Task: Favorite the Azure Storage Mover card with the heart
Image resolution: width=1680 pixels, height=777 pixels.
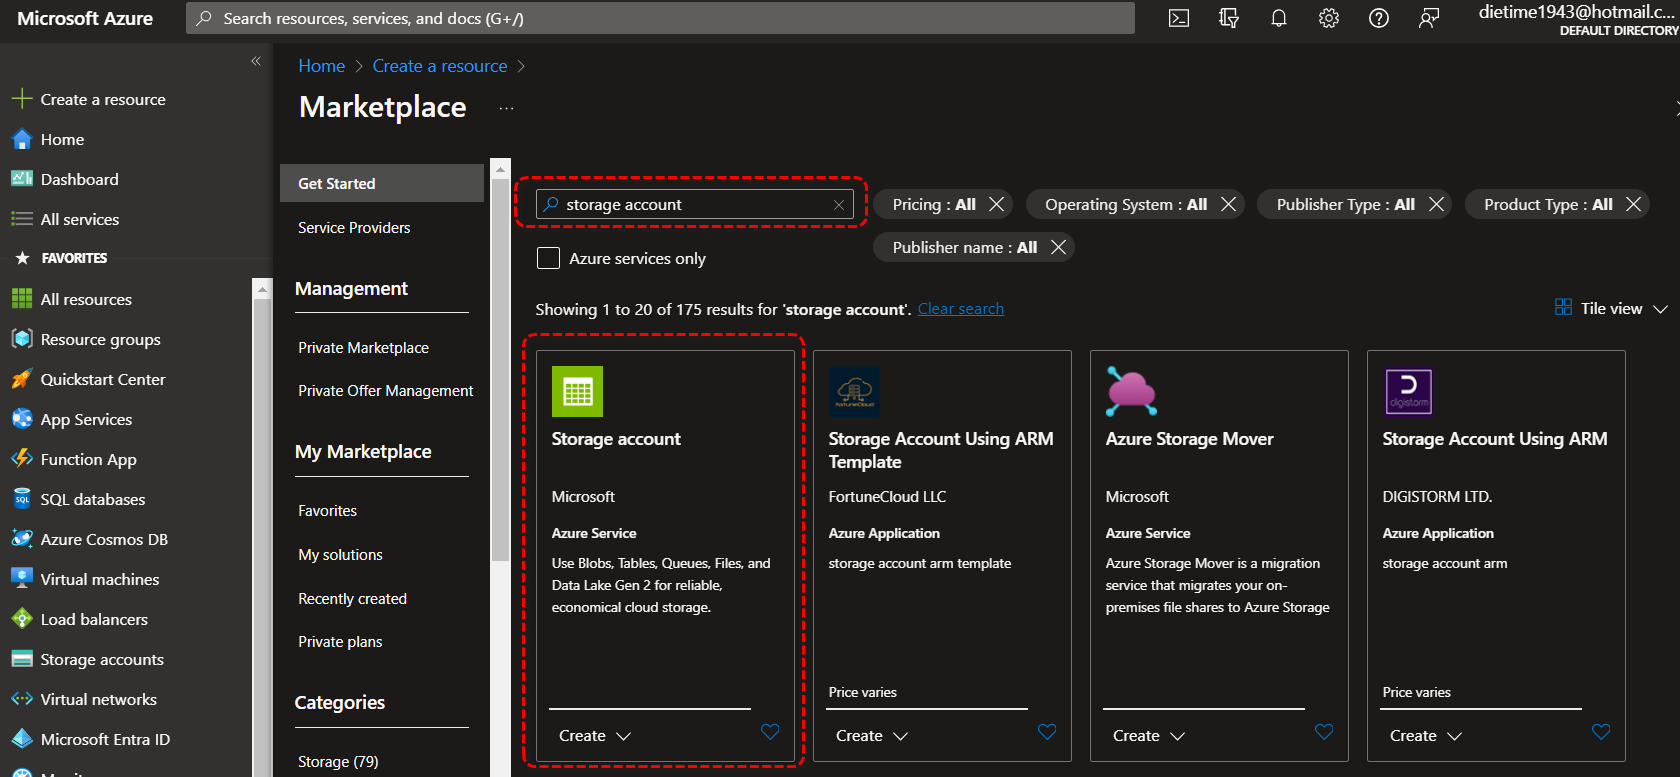Action: pyautogui.click(x=1324, y=732)
